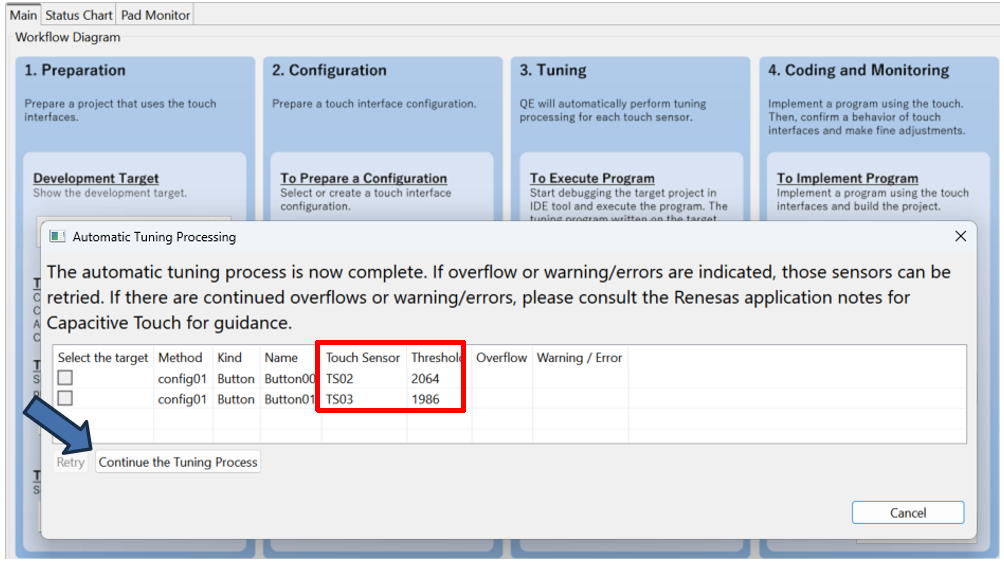Click the Threshold column header
Screen dimensions: 1004x564
[437, 358]
